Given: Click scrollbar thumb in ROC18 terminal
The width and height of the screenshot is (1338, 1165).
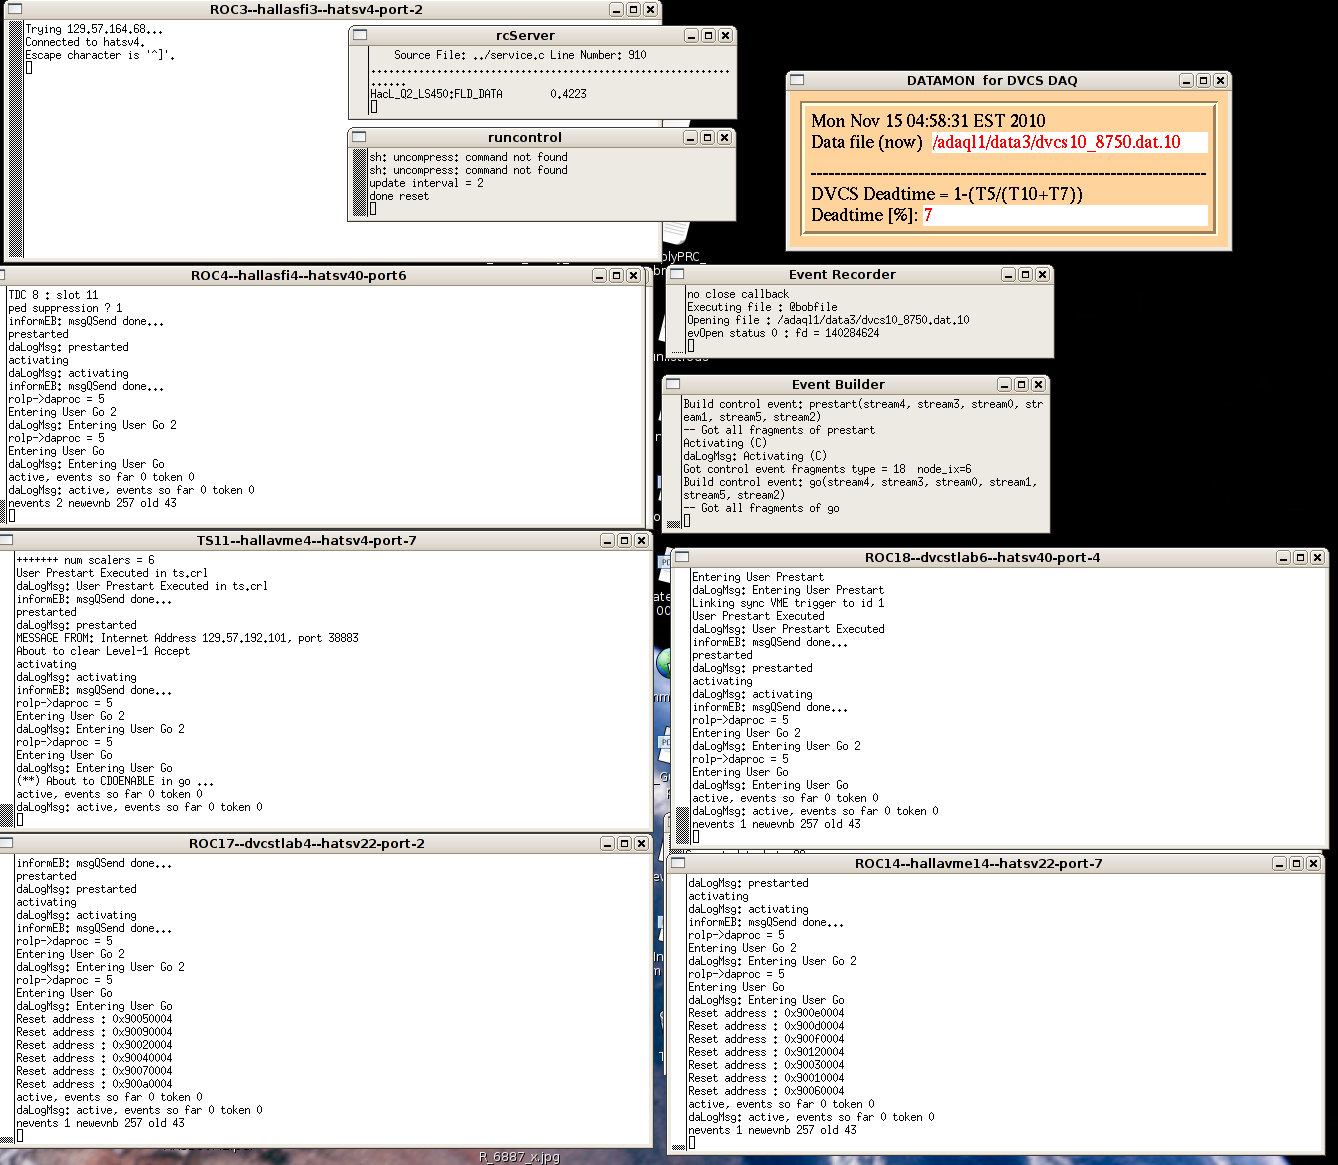Looking at the screenshot, I should 683,825.
